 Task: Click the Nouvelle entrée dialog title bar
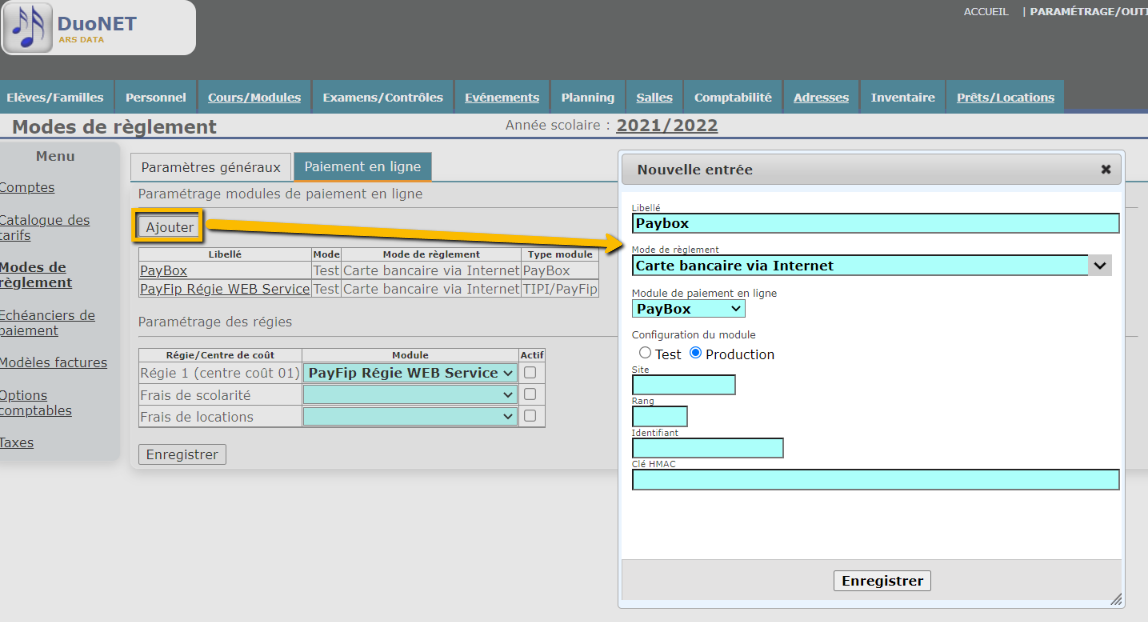[x=871, y=170]
